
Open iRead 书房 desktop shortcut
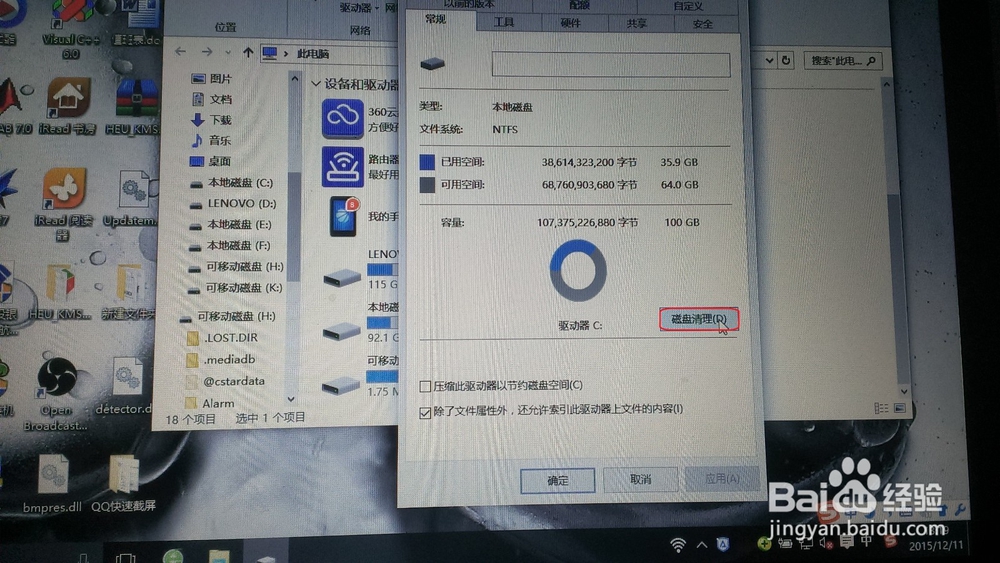coord(67,106)
